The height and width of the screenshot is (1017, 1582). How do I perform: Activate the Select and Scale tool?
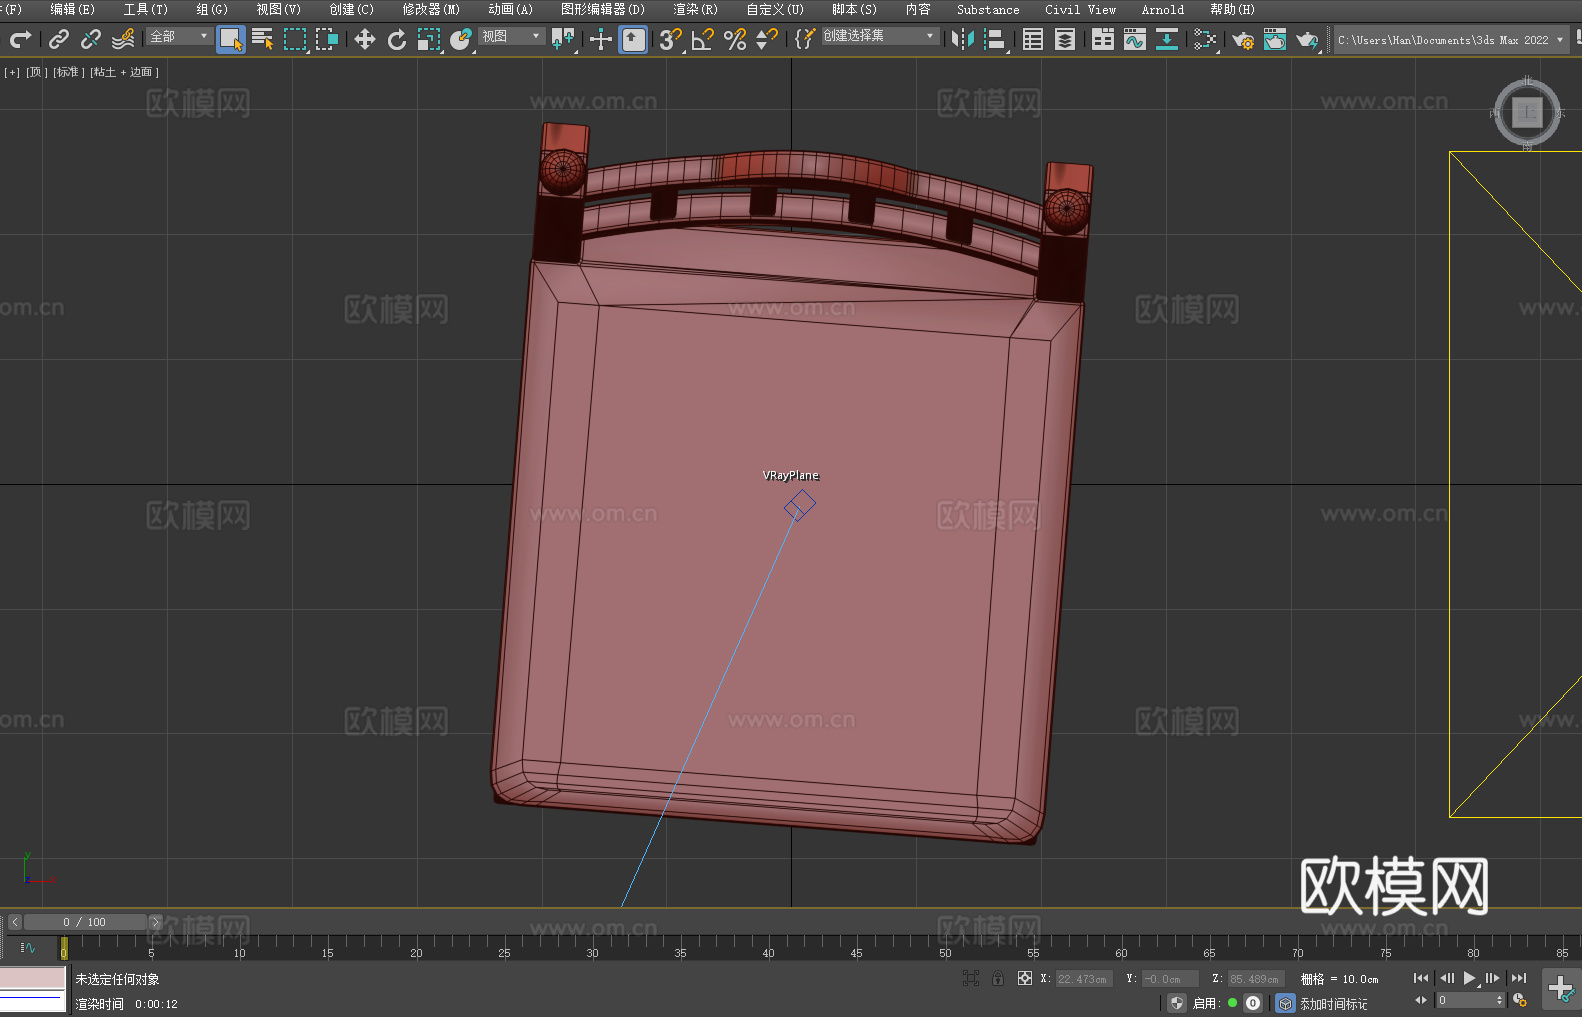coord(429,39)
